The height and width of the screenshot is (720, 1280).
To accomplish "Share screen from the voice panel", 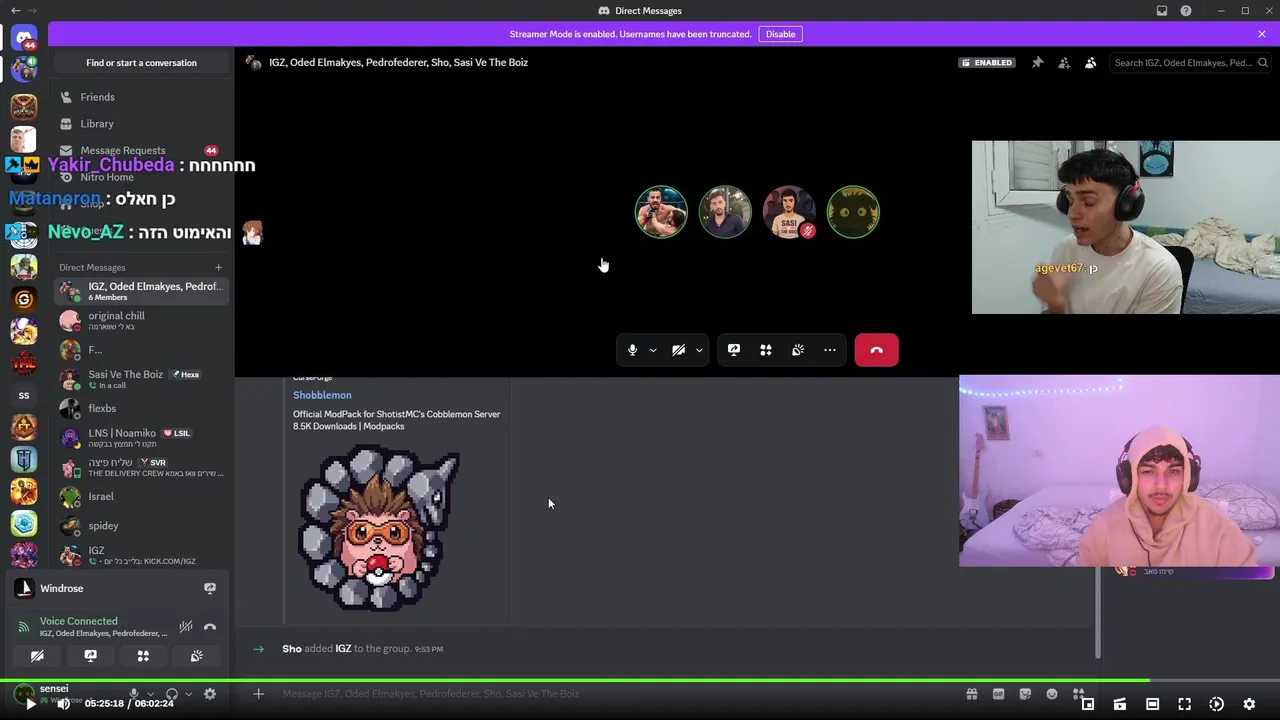I will pos(90,656).
